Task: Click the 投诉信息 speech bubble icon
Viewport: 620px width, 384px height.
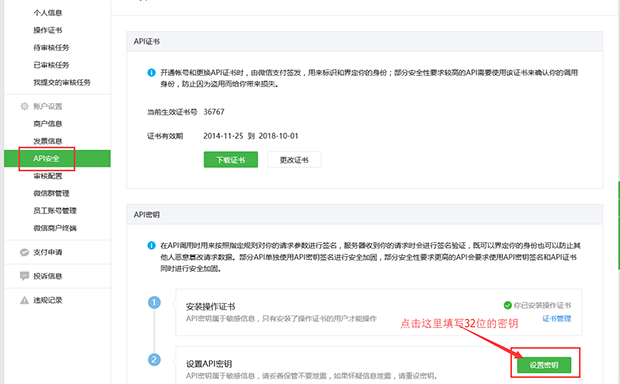Action: click(25, 276)
